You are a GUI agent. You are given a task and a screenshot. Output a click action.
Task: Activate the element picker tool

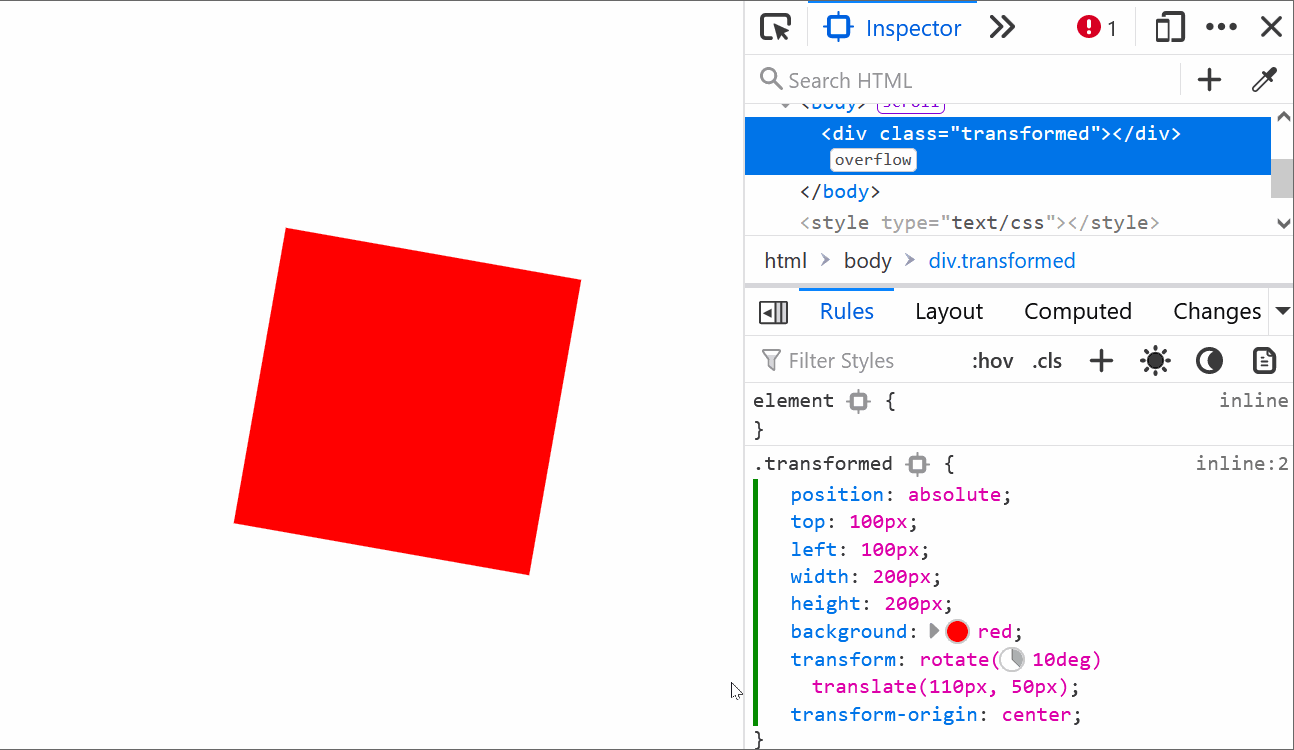(775, 27)
